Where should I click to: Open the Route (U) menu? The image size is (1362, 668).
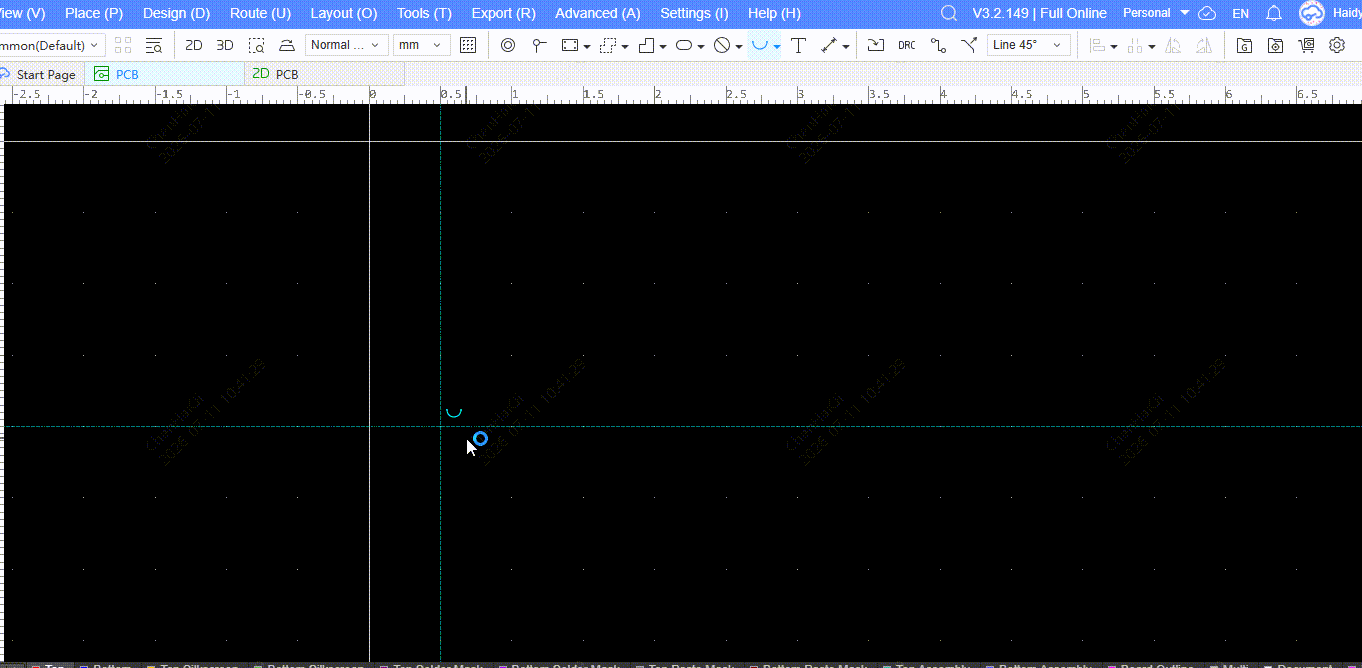(x=260, y=13)
